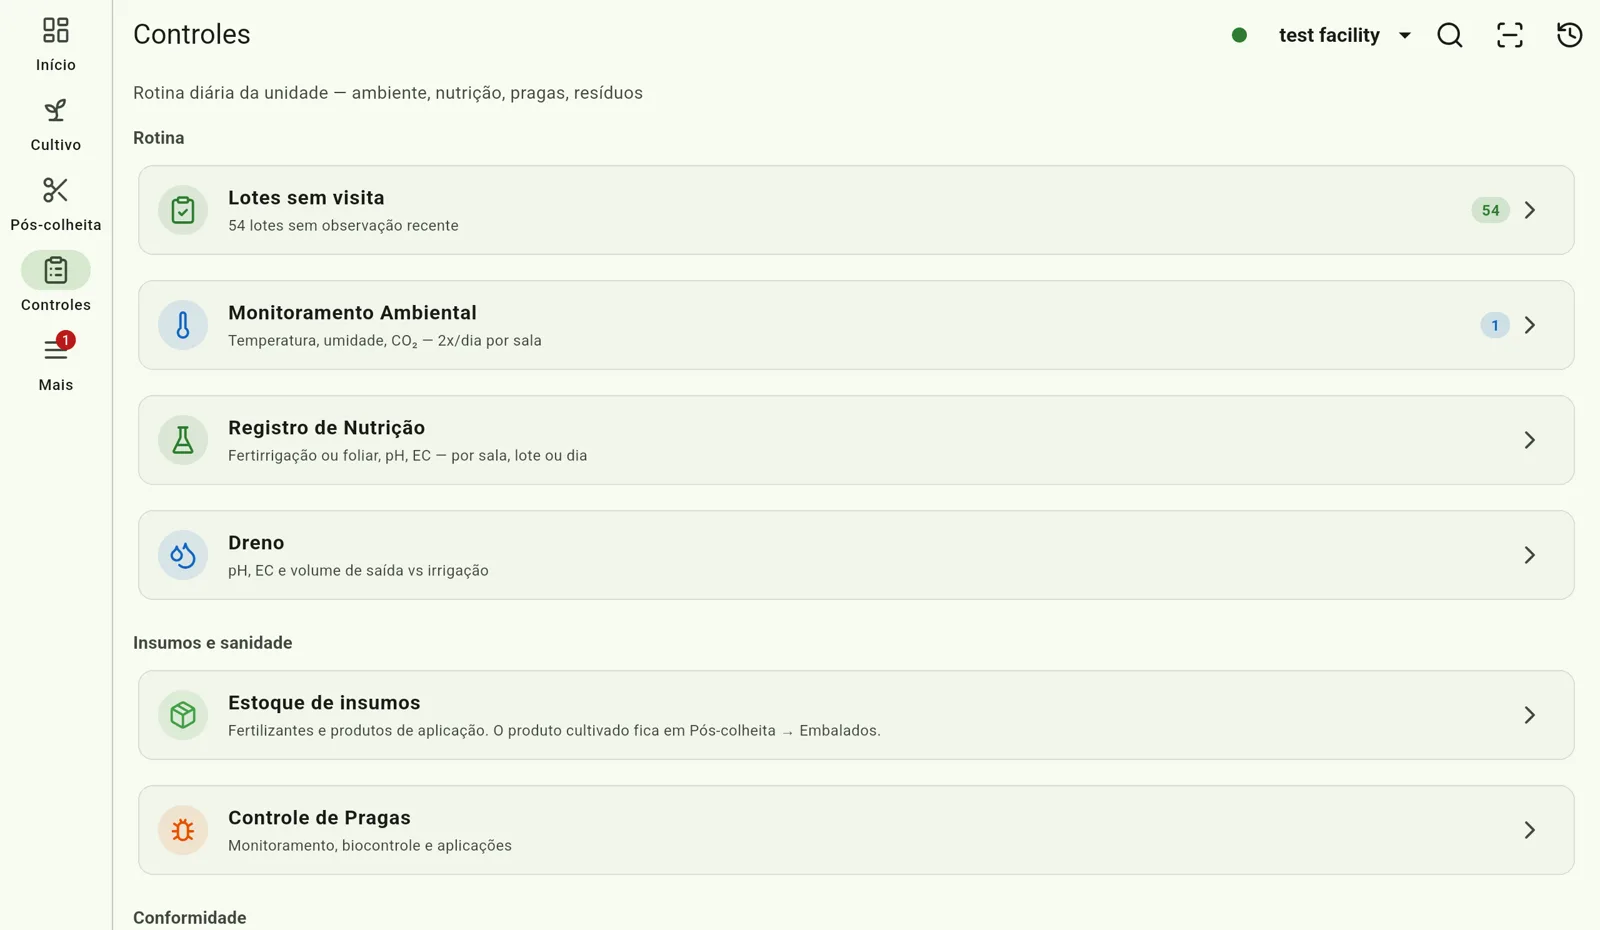This screenshot has height=930, width=1600.
Task: Click 'pH, EC e volume de saída' text
Action: click(x=316, y=571)
